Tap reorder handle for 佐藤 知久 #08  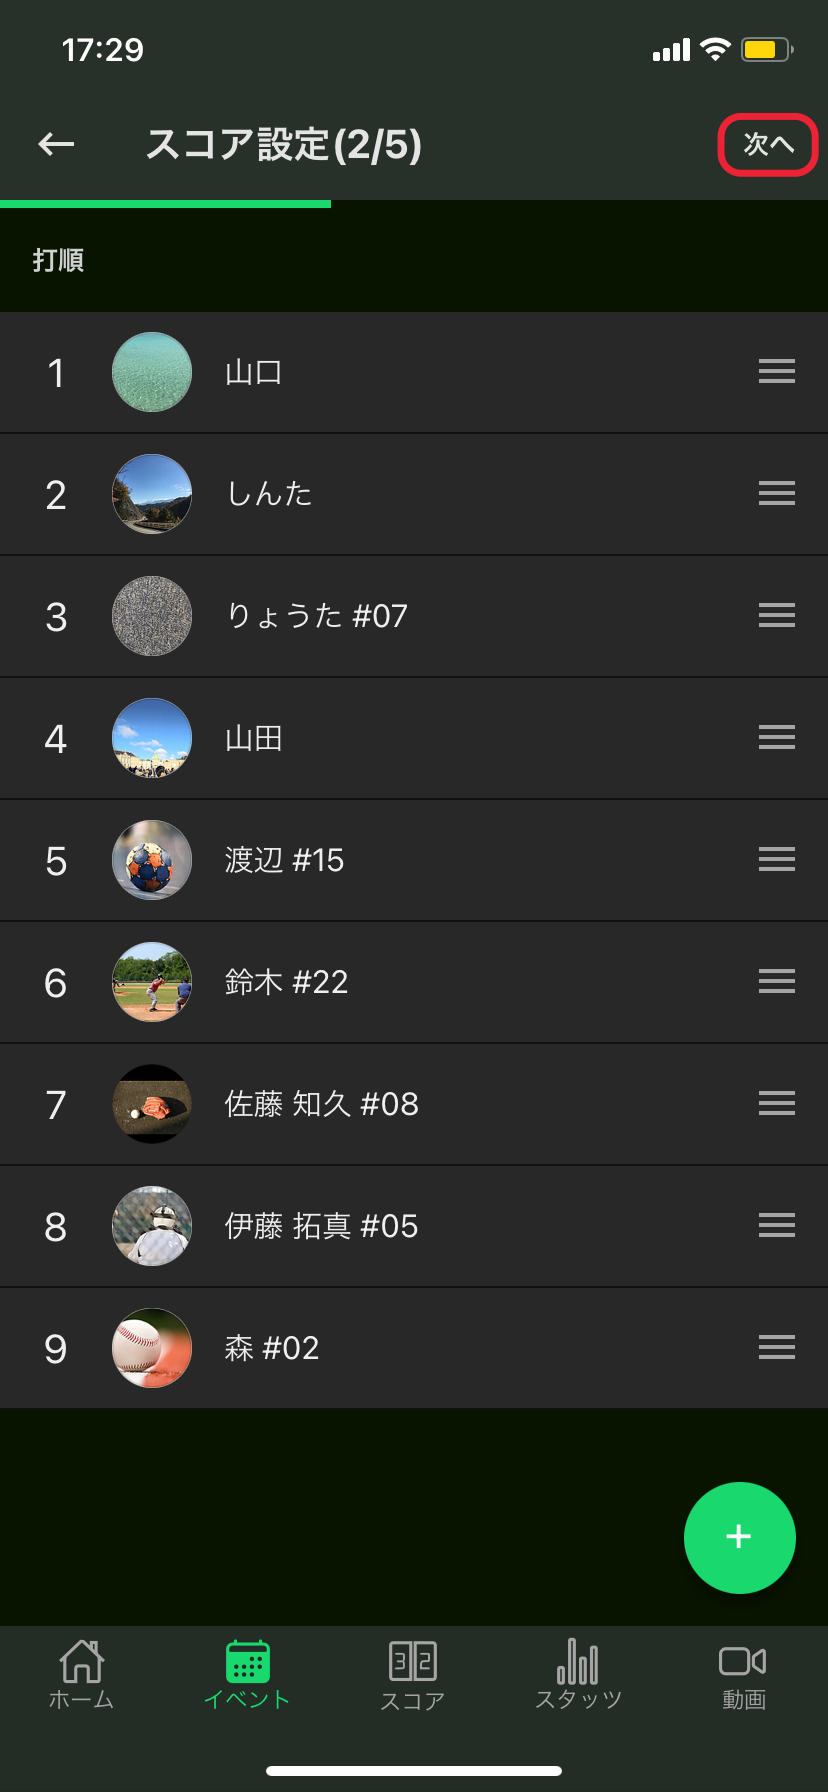(x=776, y=1104)
